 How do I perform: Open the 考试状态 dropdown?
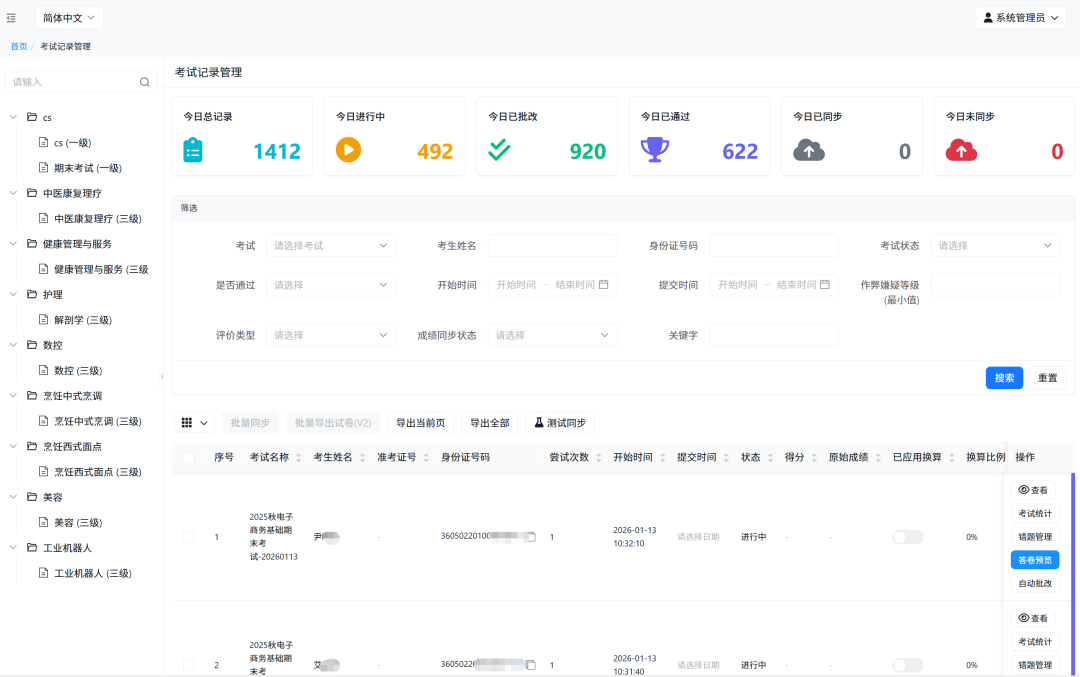click(x=995, y=245)
